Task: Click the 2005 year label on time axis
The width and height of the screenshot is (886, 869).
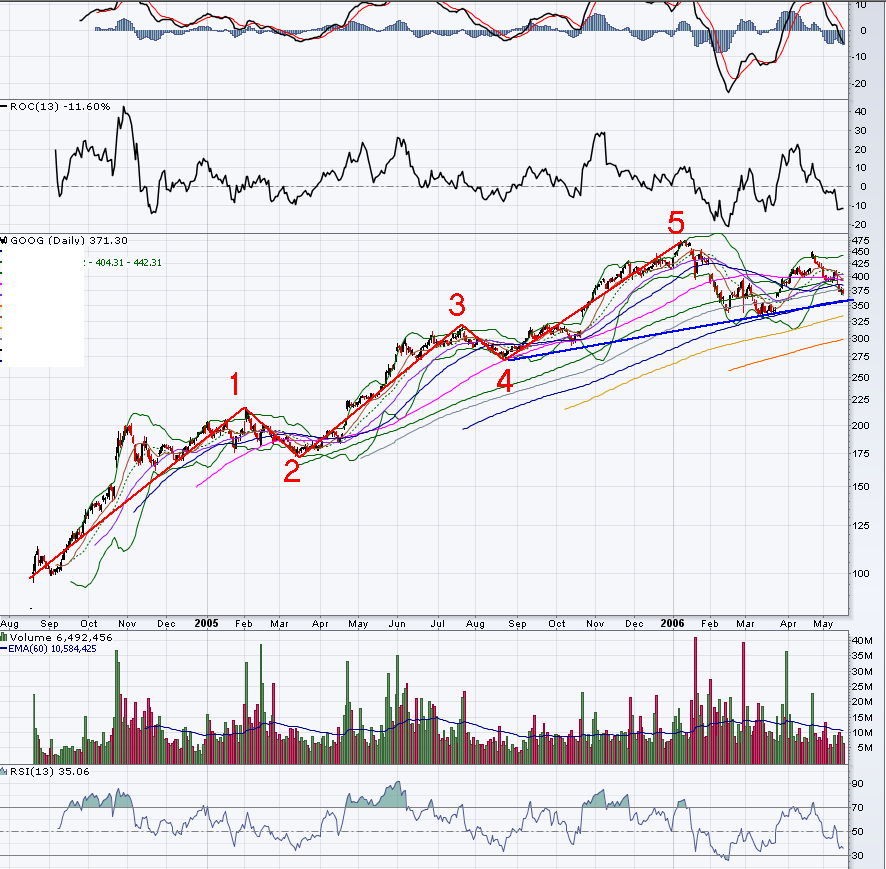Action: tap(206, 623)
